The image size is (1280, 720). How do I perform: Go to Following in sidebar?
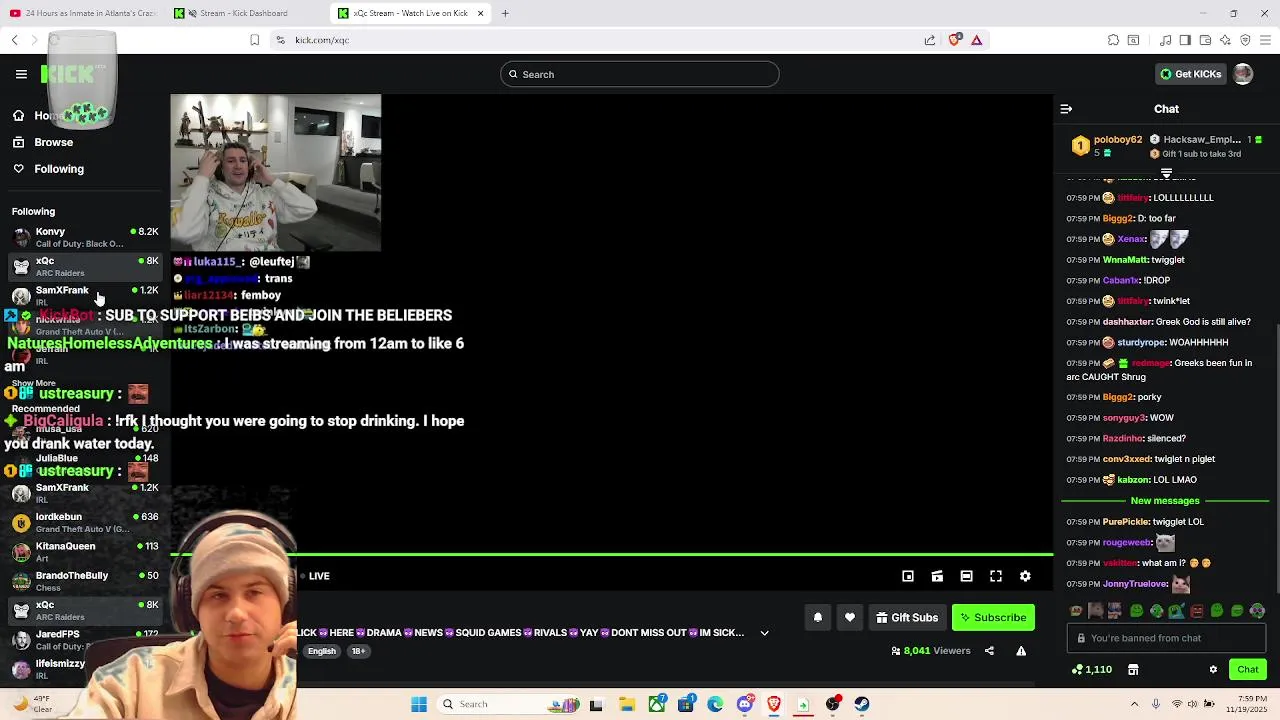click(59, 169)
